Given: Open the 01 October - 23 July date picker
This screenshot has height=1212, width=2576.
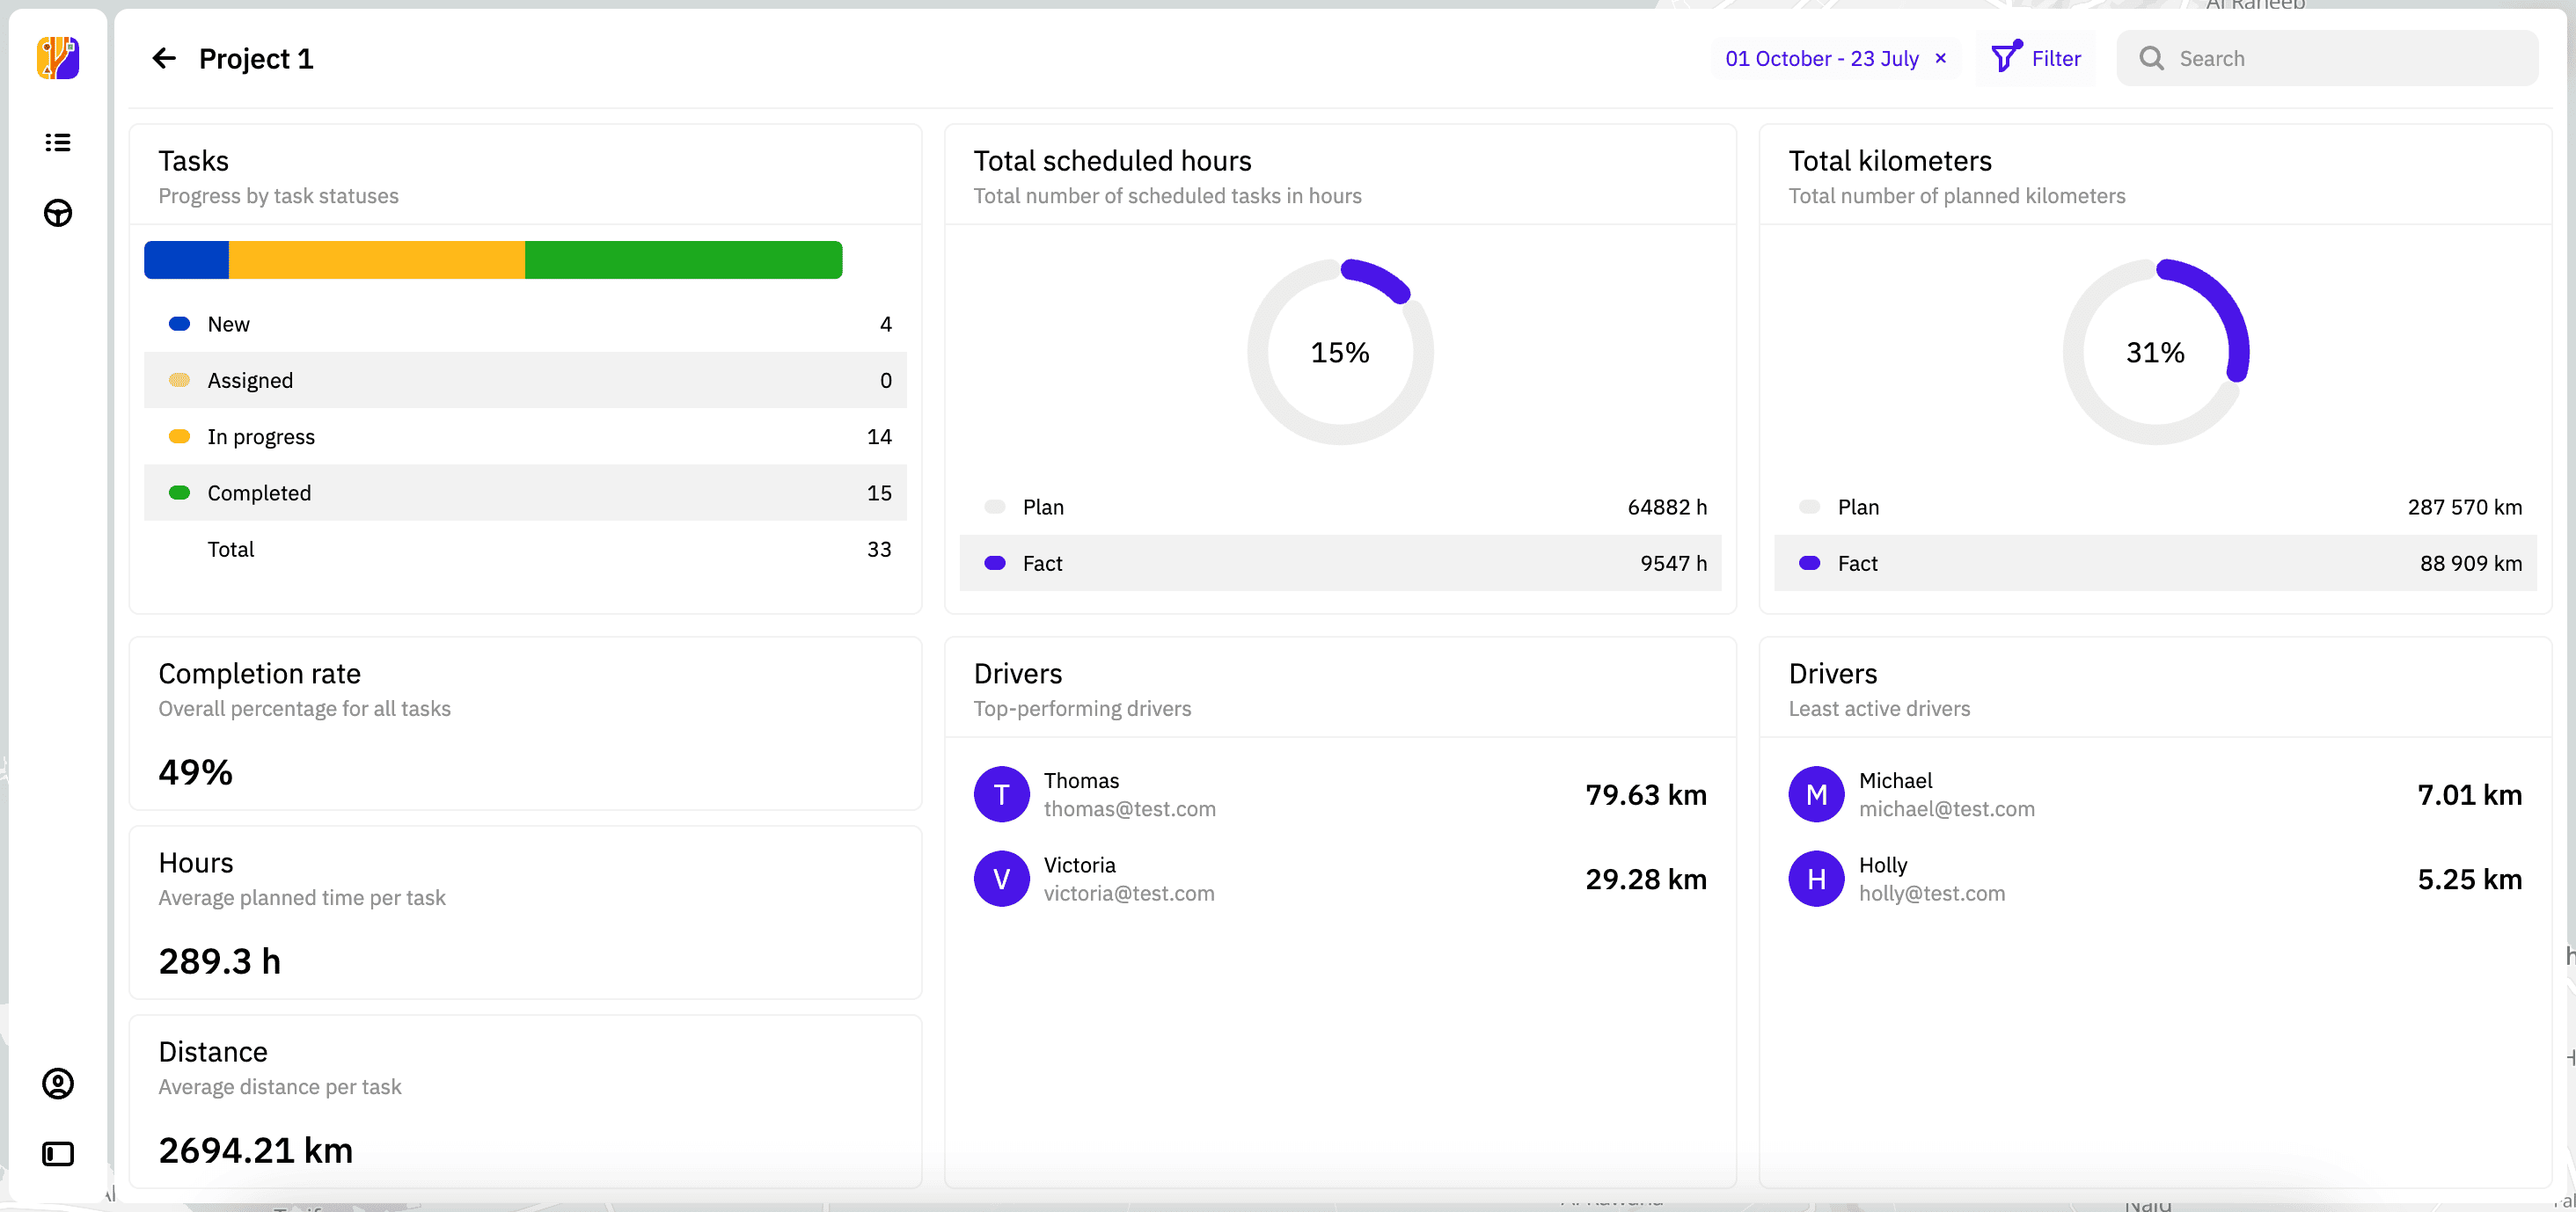Looking at the screenshot, I should (x=1820, y=58).
